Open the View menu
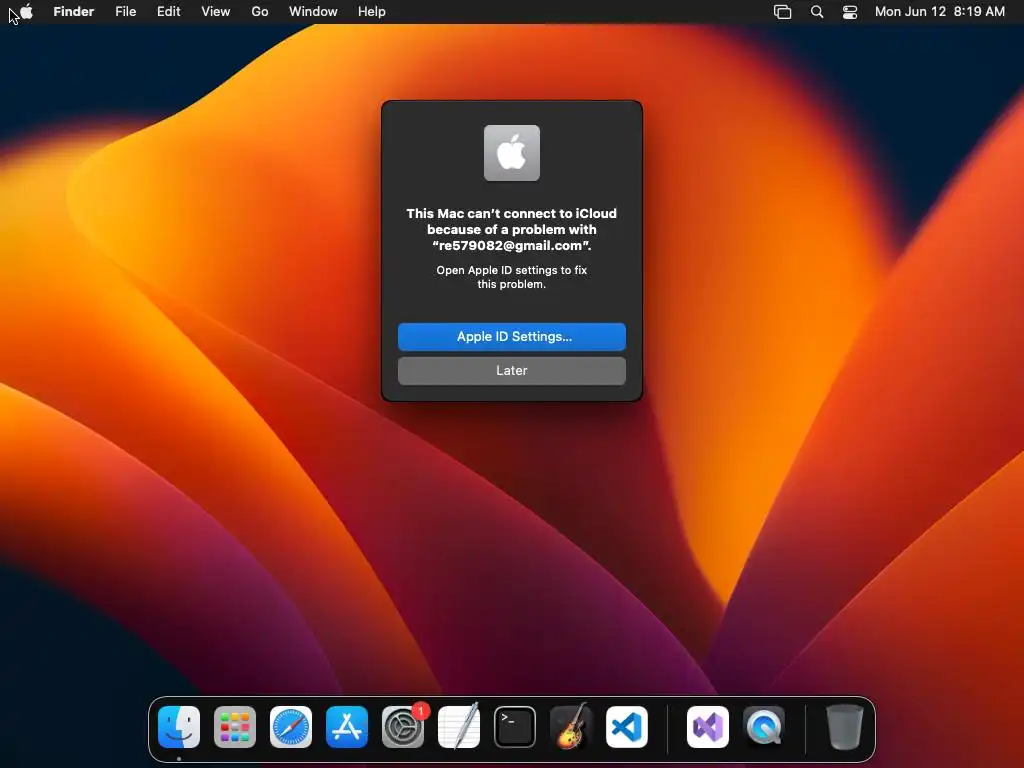 point(216,11)
